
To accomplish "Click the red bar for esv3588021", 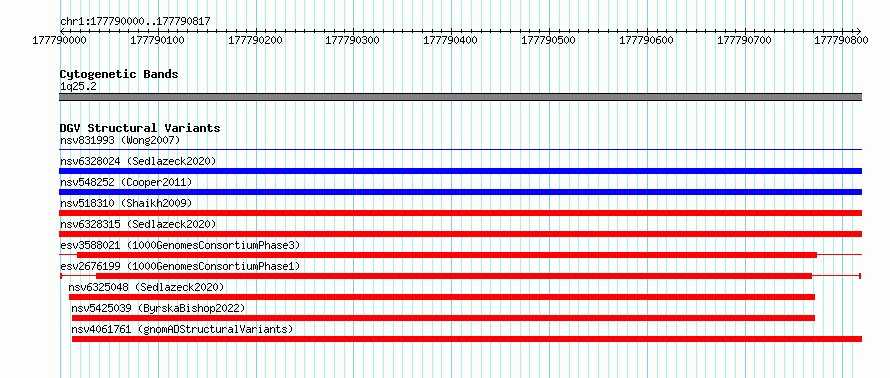I will (x=447, y=255).
